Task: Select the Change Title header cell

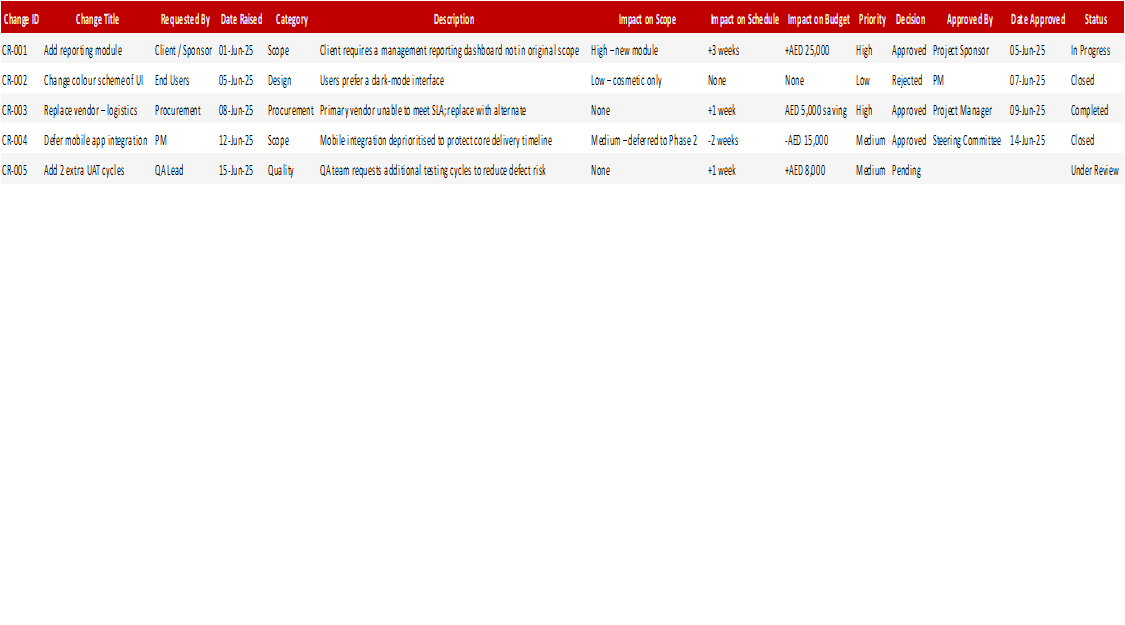Action: [x=97, y=19]
